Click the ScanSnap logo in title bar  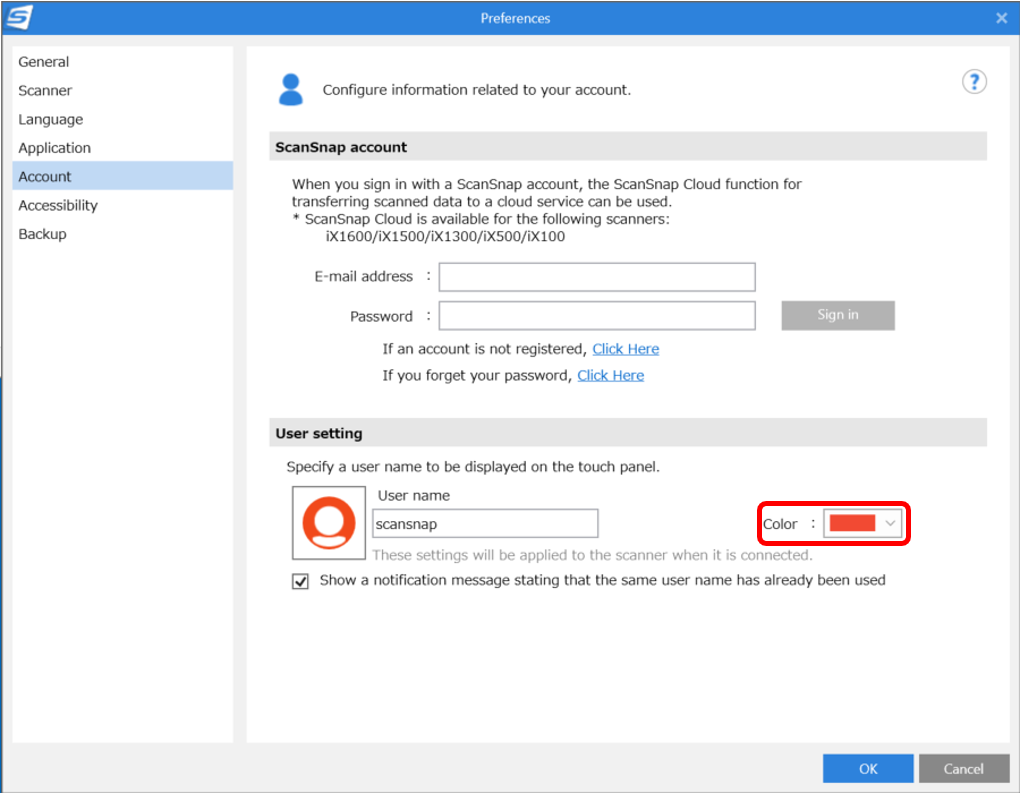(20, 17)
